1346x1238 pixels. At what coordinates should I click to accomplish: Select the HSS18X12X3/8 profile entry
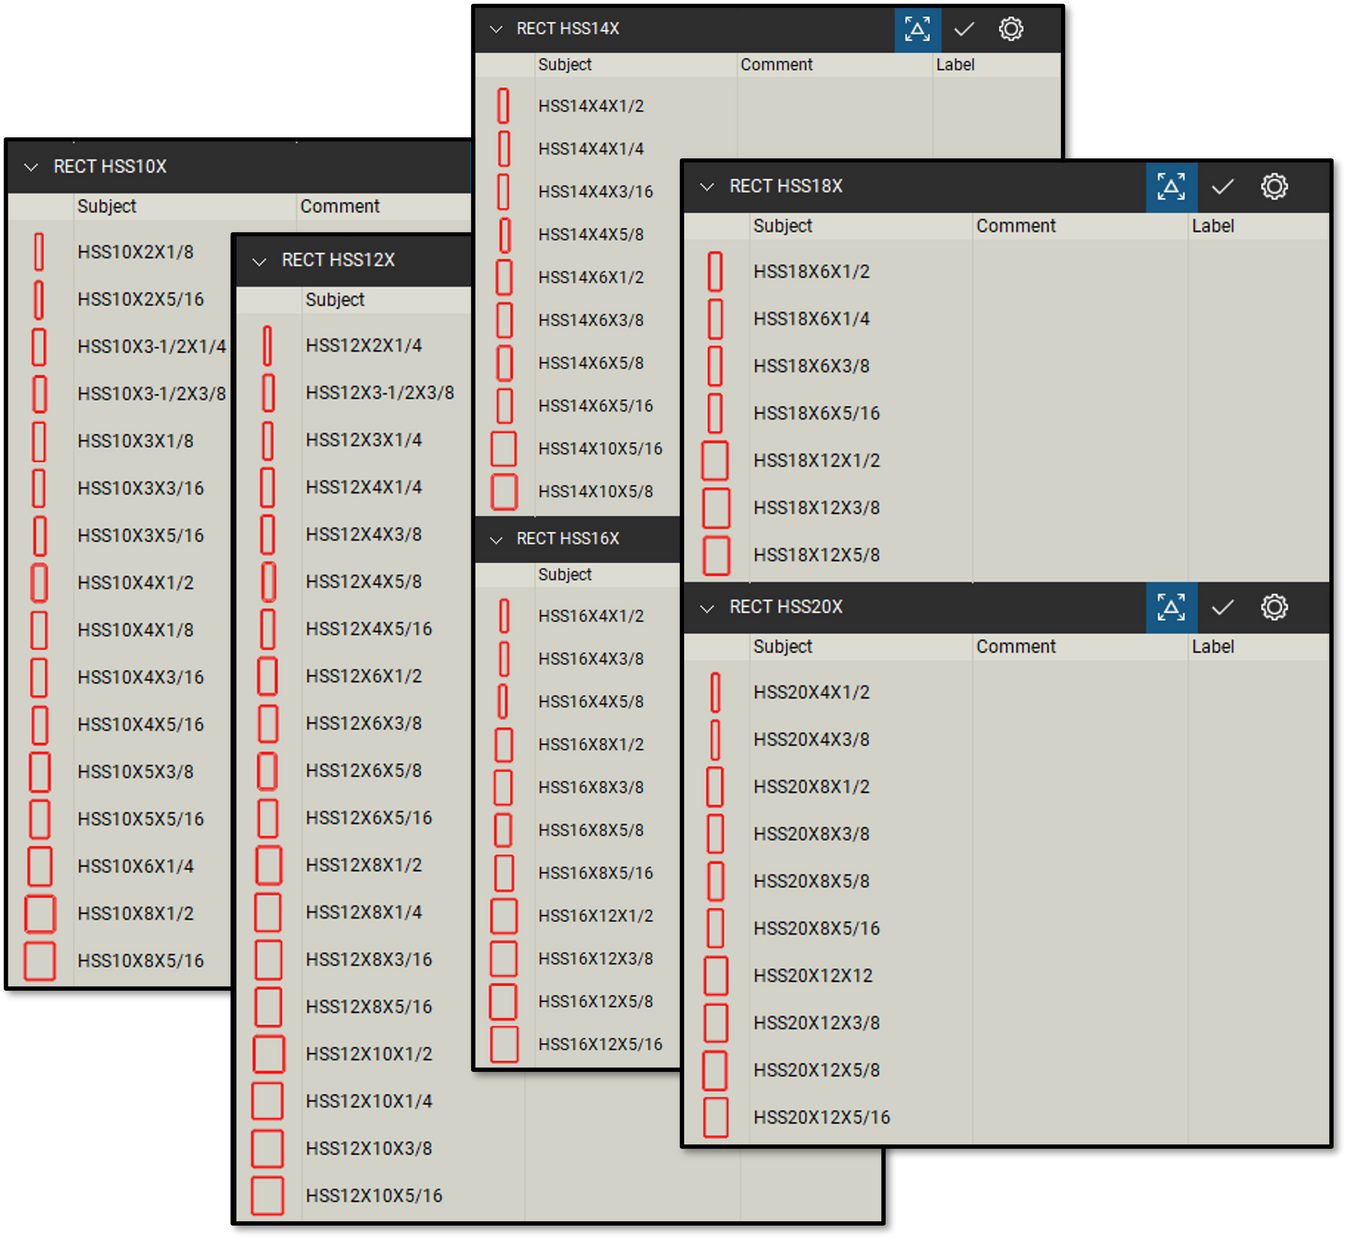pos(817,507)
